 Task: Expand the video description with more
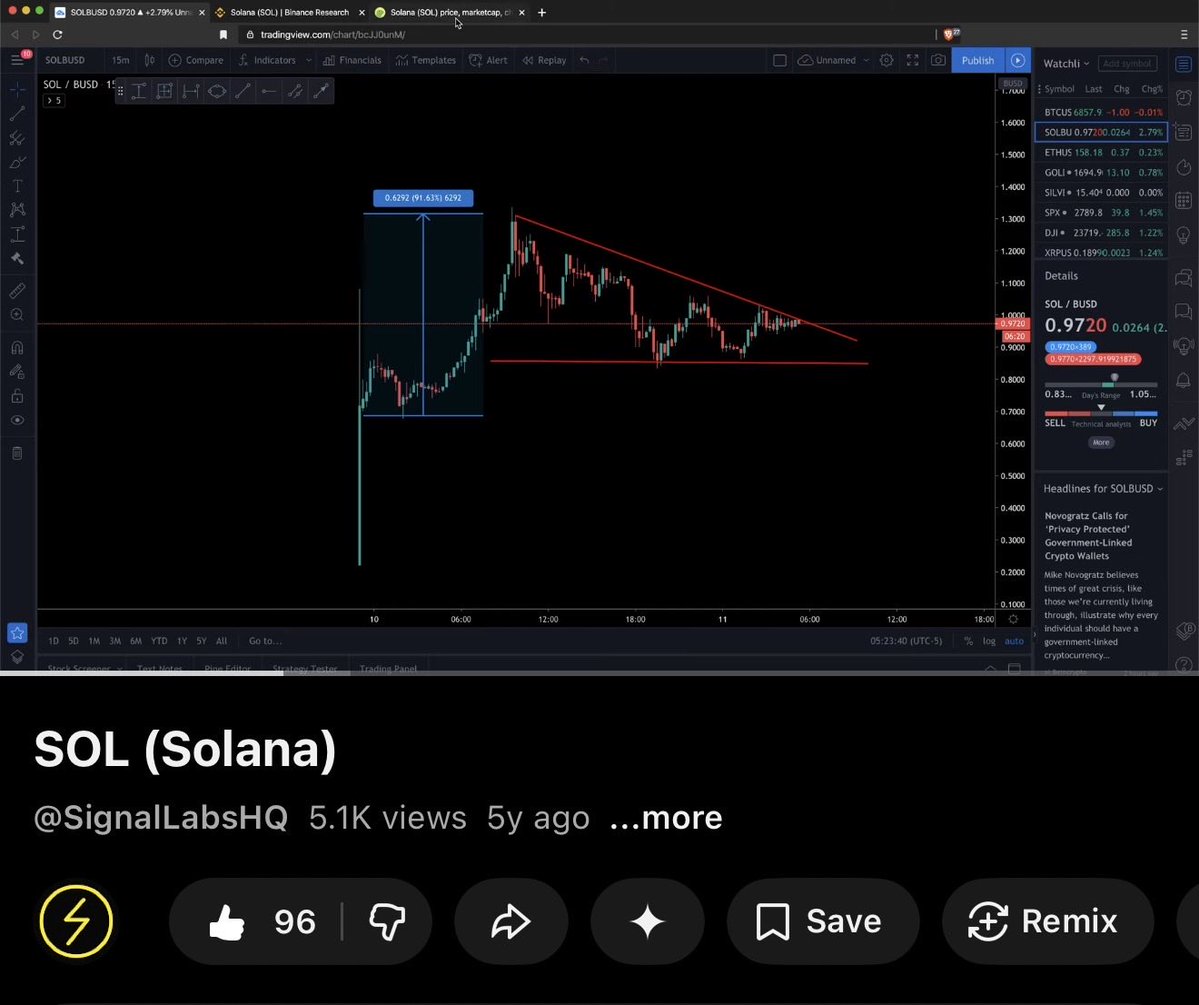point(666,818)
